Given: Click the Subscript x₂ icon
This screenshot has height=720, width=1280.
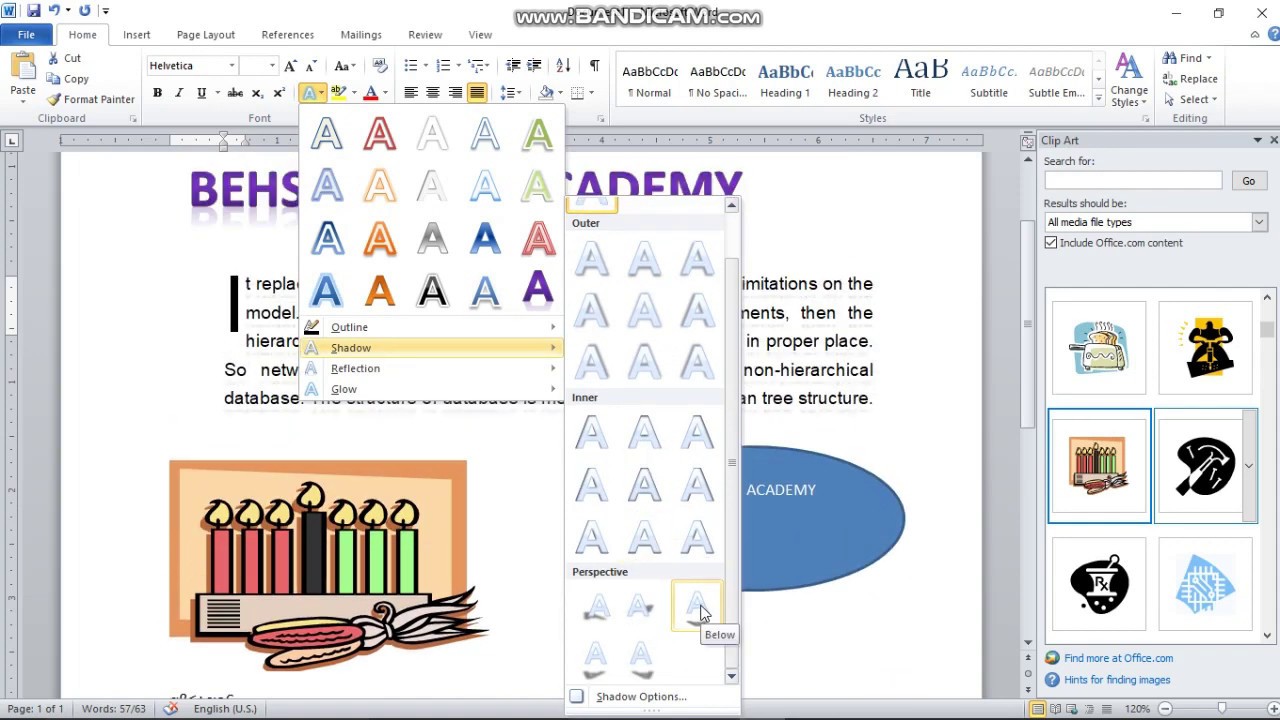Looking at the screenshot, I should [x=257, y=93].
